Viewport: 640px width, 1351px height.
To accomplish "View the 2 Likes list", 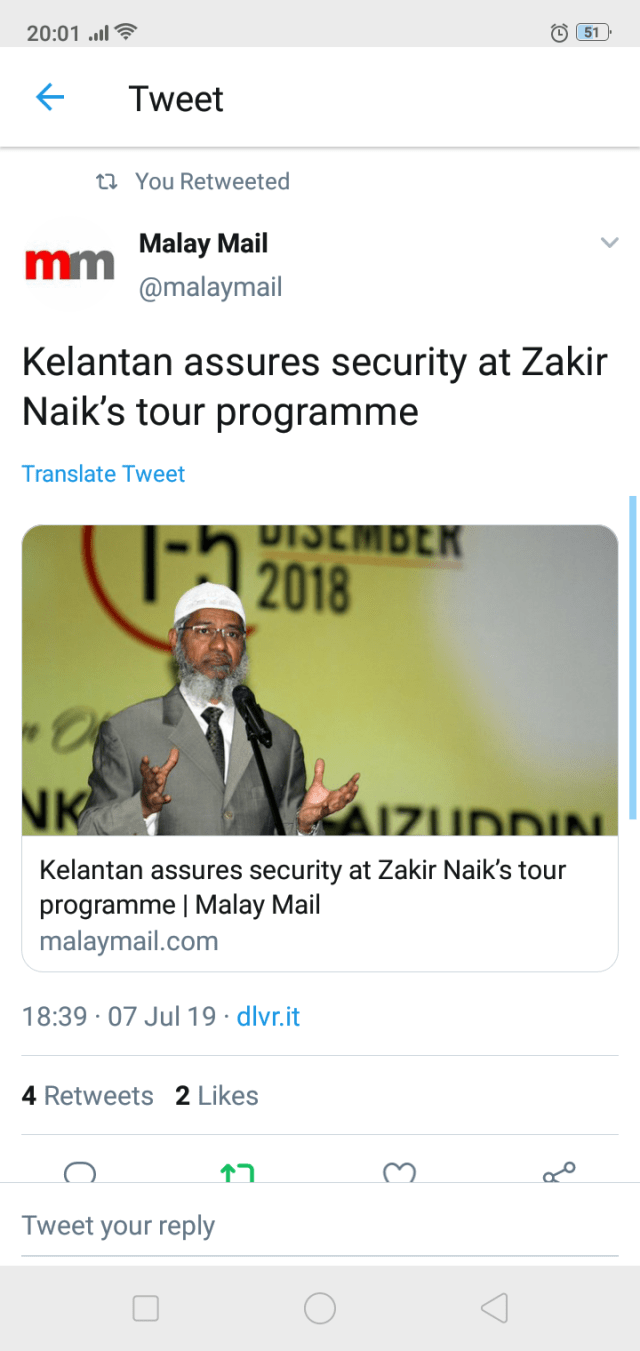I will point(217,1095).
